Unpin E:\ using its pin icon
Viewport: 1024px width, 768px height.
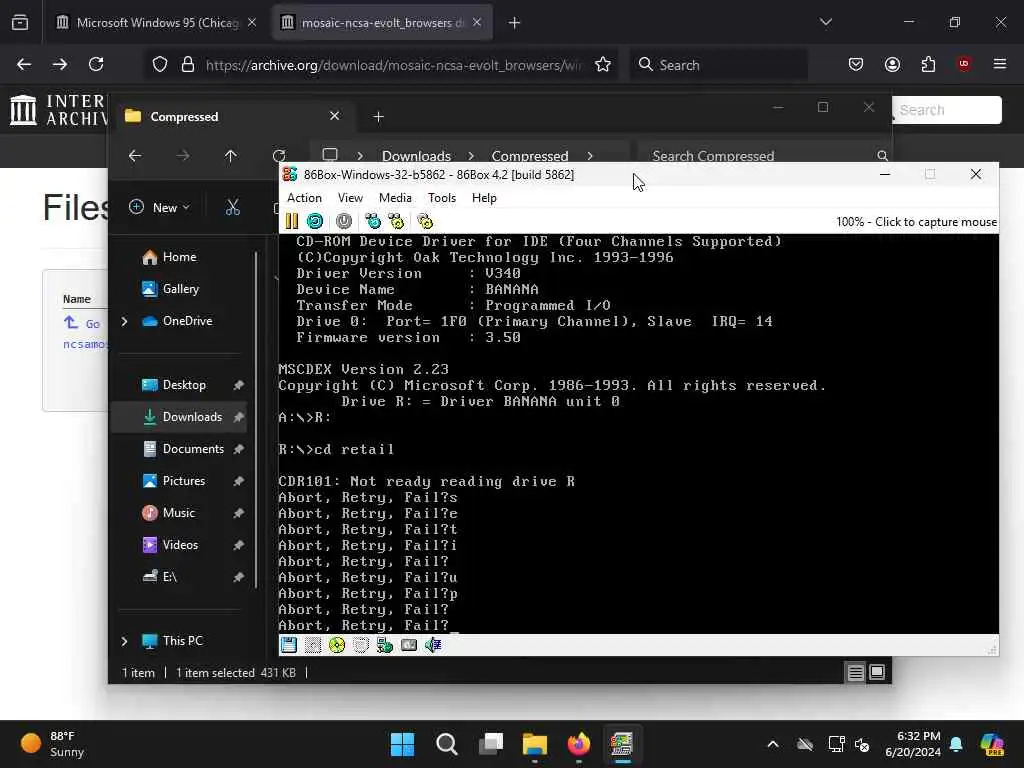(239, 577)
